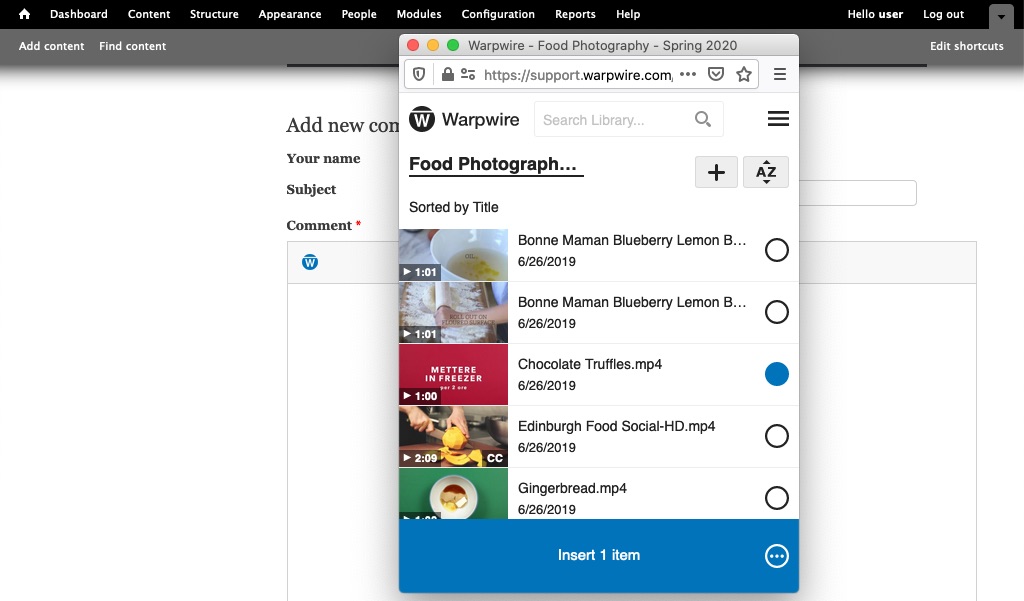Viewport: 1024px width, 601px height.
Task: Save page to Pocket icon
Action: click(716, 74)
